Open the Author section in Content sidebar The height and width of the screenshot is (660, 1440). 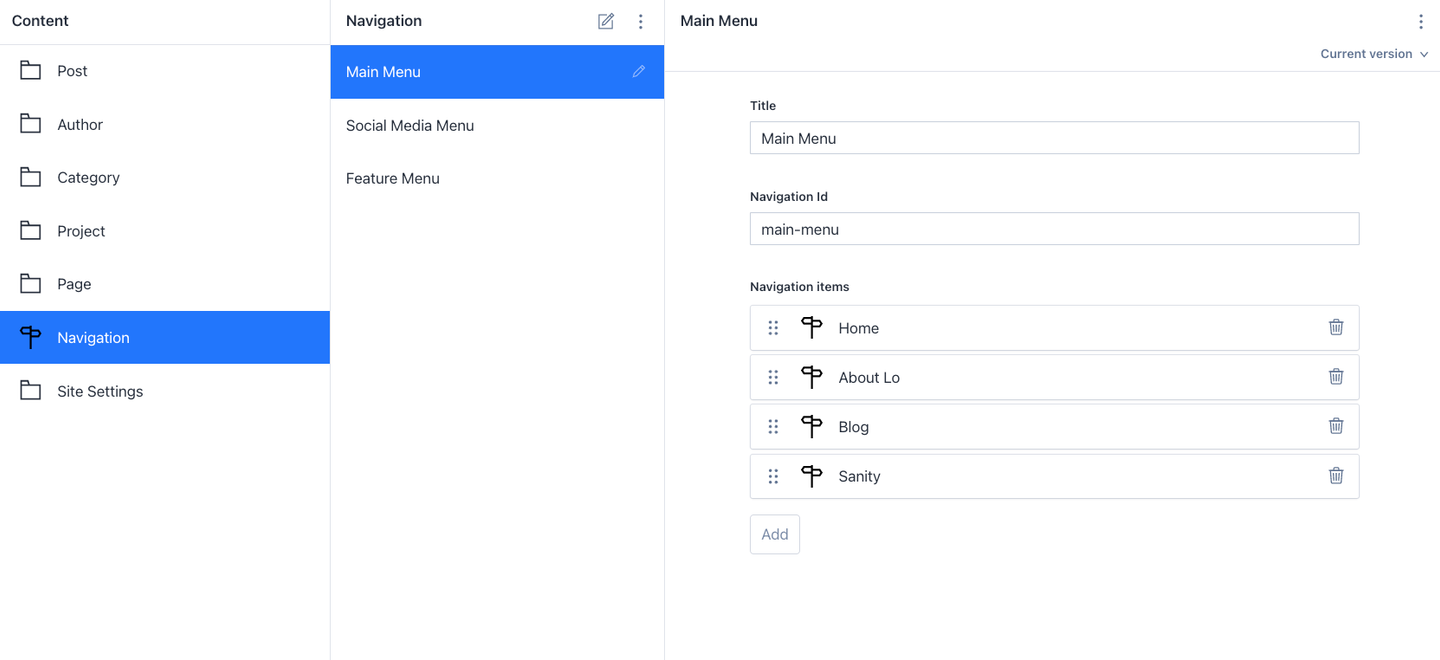click(78, 124)
